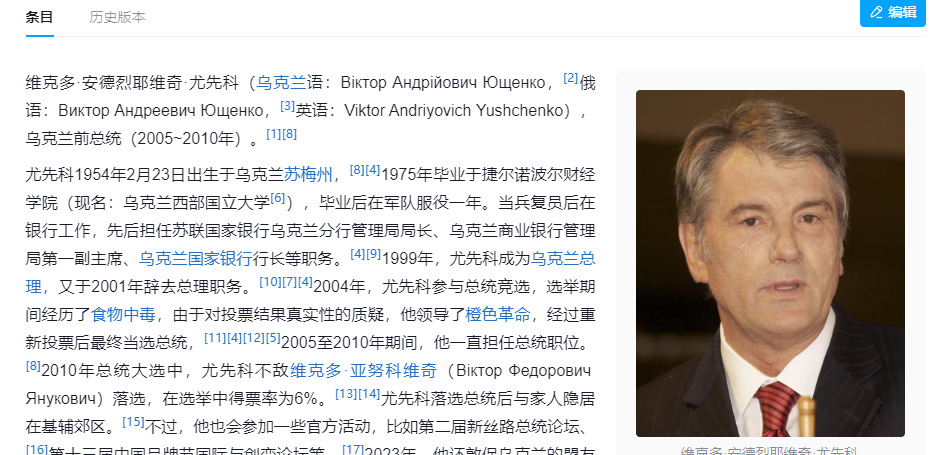Screen dimensions: 938x455
Task: Open the 历史版本 tab
Action: click(x=117, y=17)
